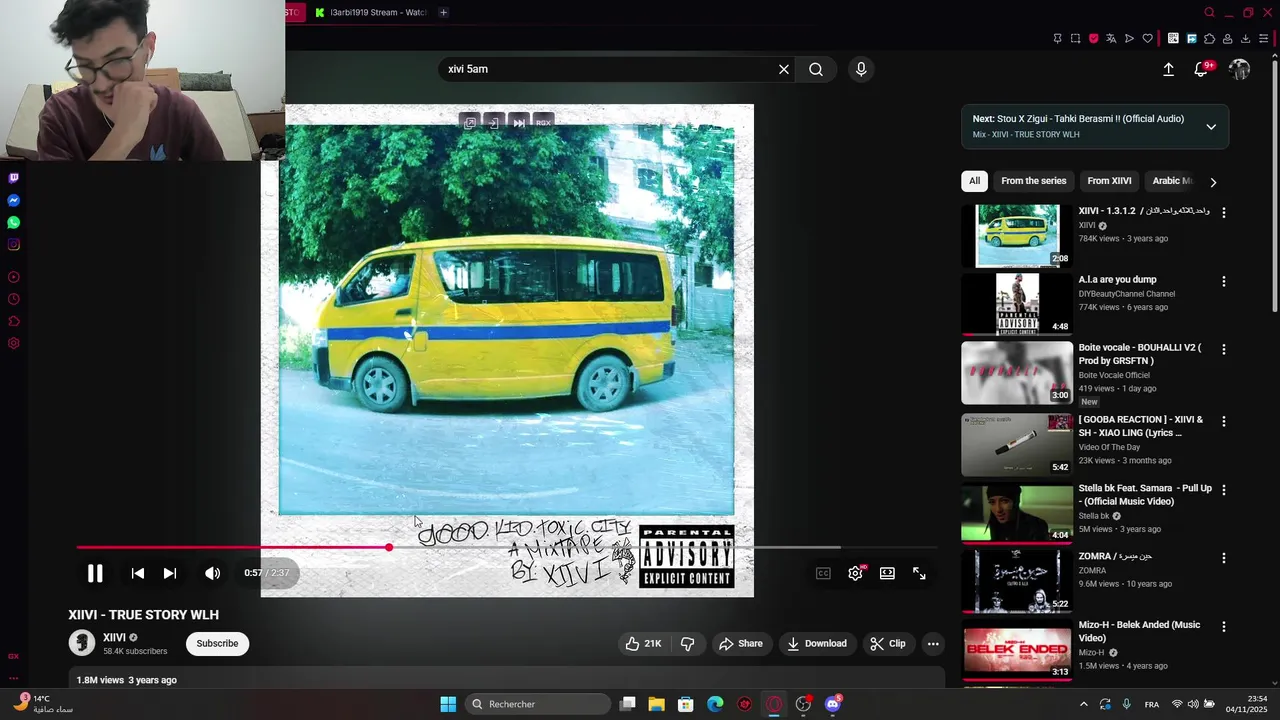Image resolution: width=1280 pixels, height=720 pixels.
Task: Open sidebar settings gear
Action: [x=14, y=343]
